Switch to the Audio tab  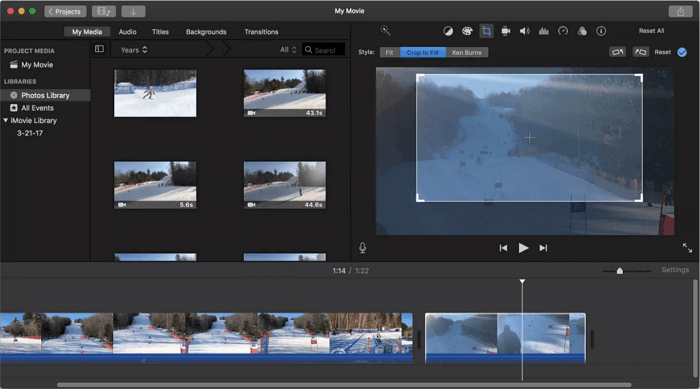tap(127, 32)
